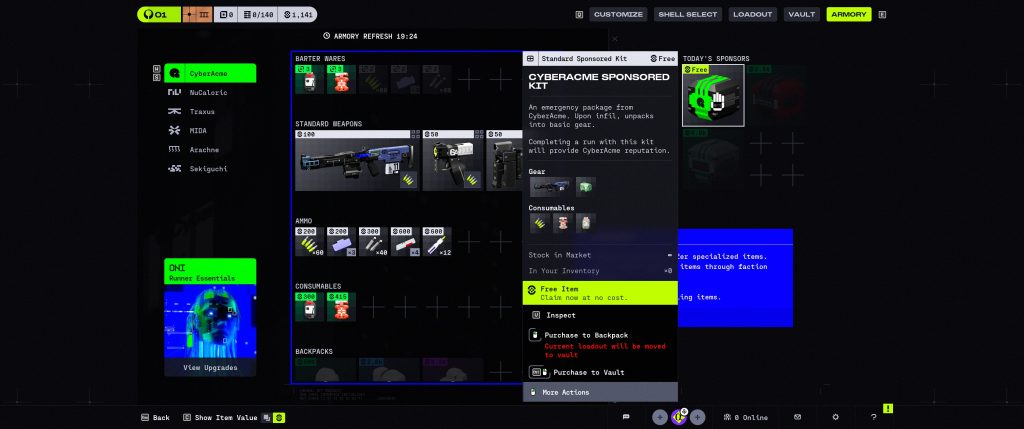Select the 200-credit yellow ammo item
Screen dimensions: 1024x429
point(308,242)
